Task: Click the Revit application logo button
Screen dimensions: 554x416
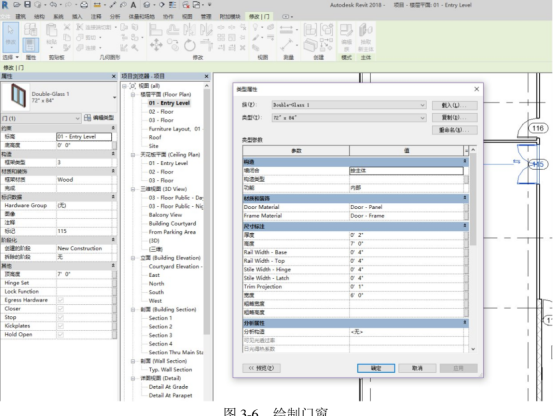Action: (x=5, y=5)
